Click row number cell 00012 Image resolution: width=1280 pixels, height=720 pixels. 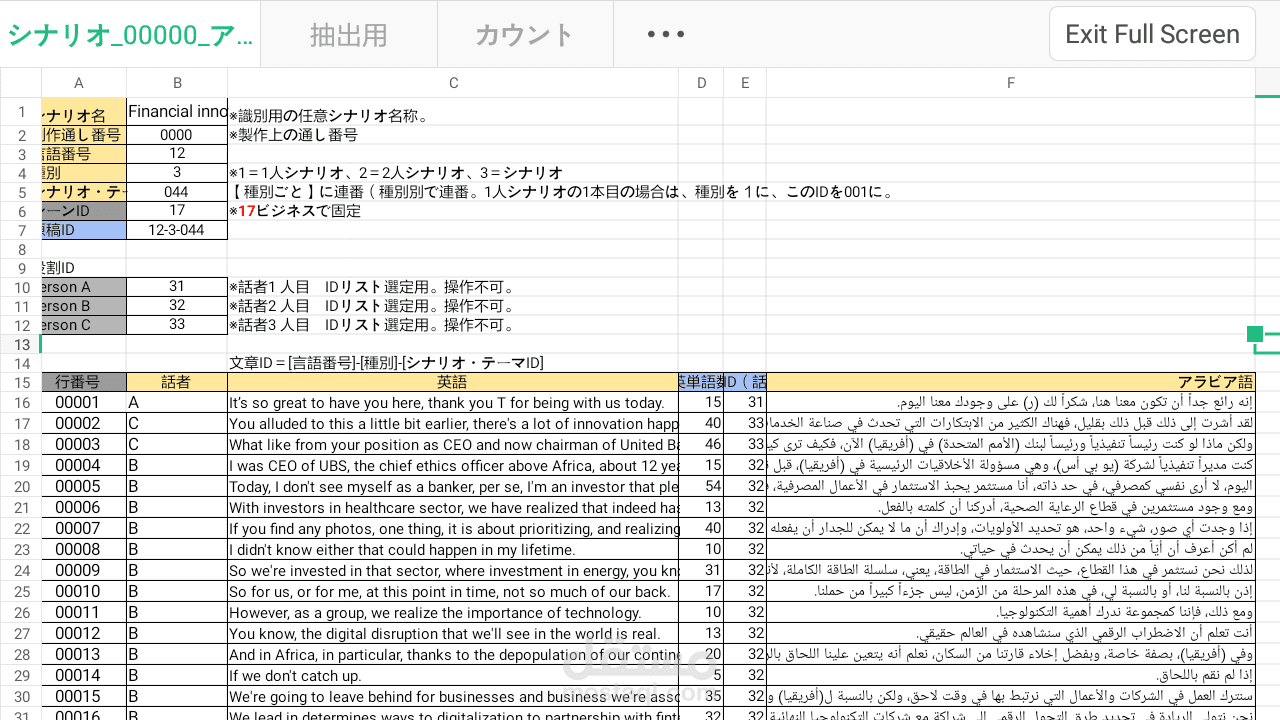[x=84, y=634]
